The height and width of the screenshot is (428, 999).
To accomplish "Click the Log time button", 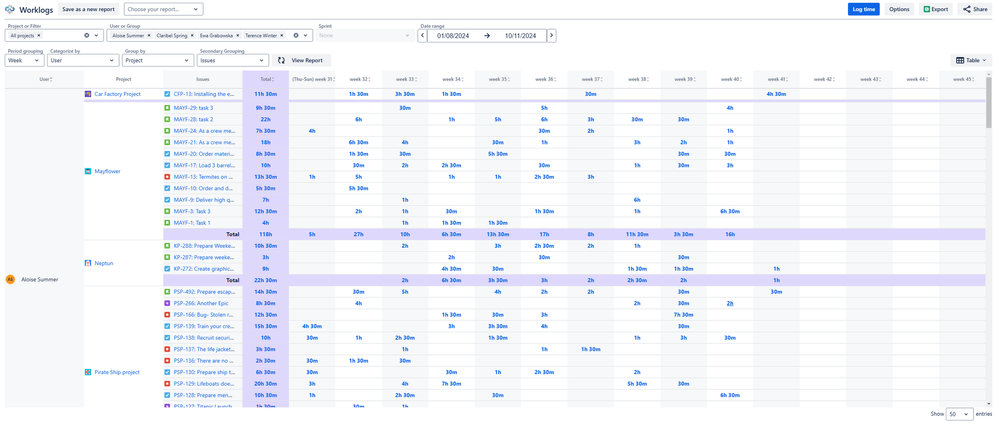I will (x=863, y=10).
